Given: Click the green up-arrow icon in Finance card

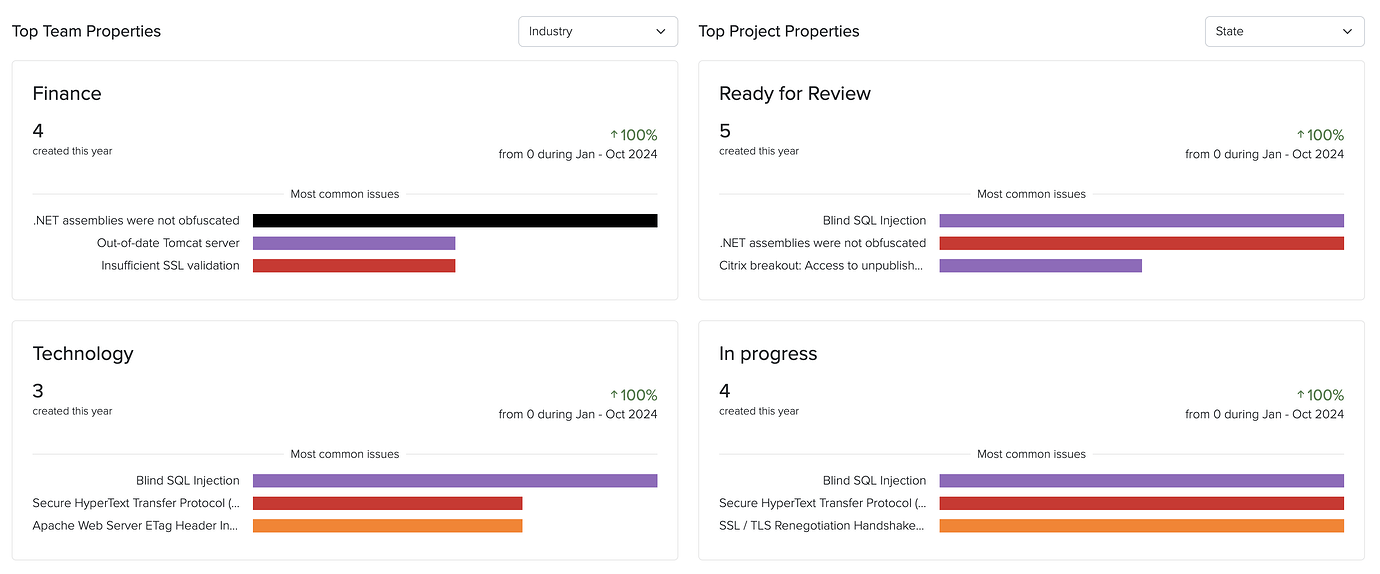Looking at the screenshot, I should 614,135.
